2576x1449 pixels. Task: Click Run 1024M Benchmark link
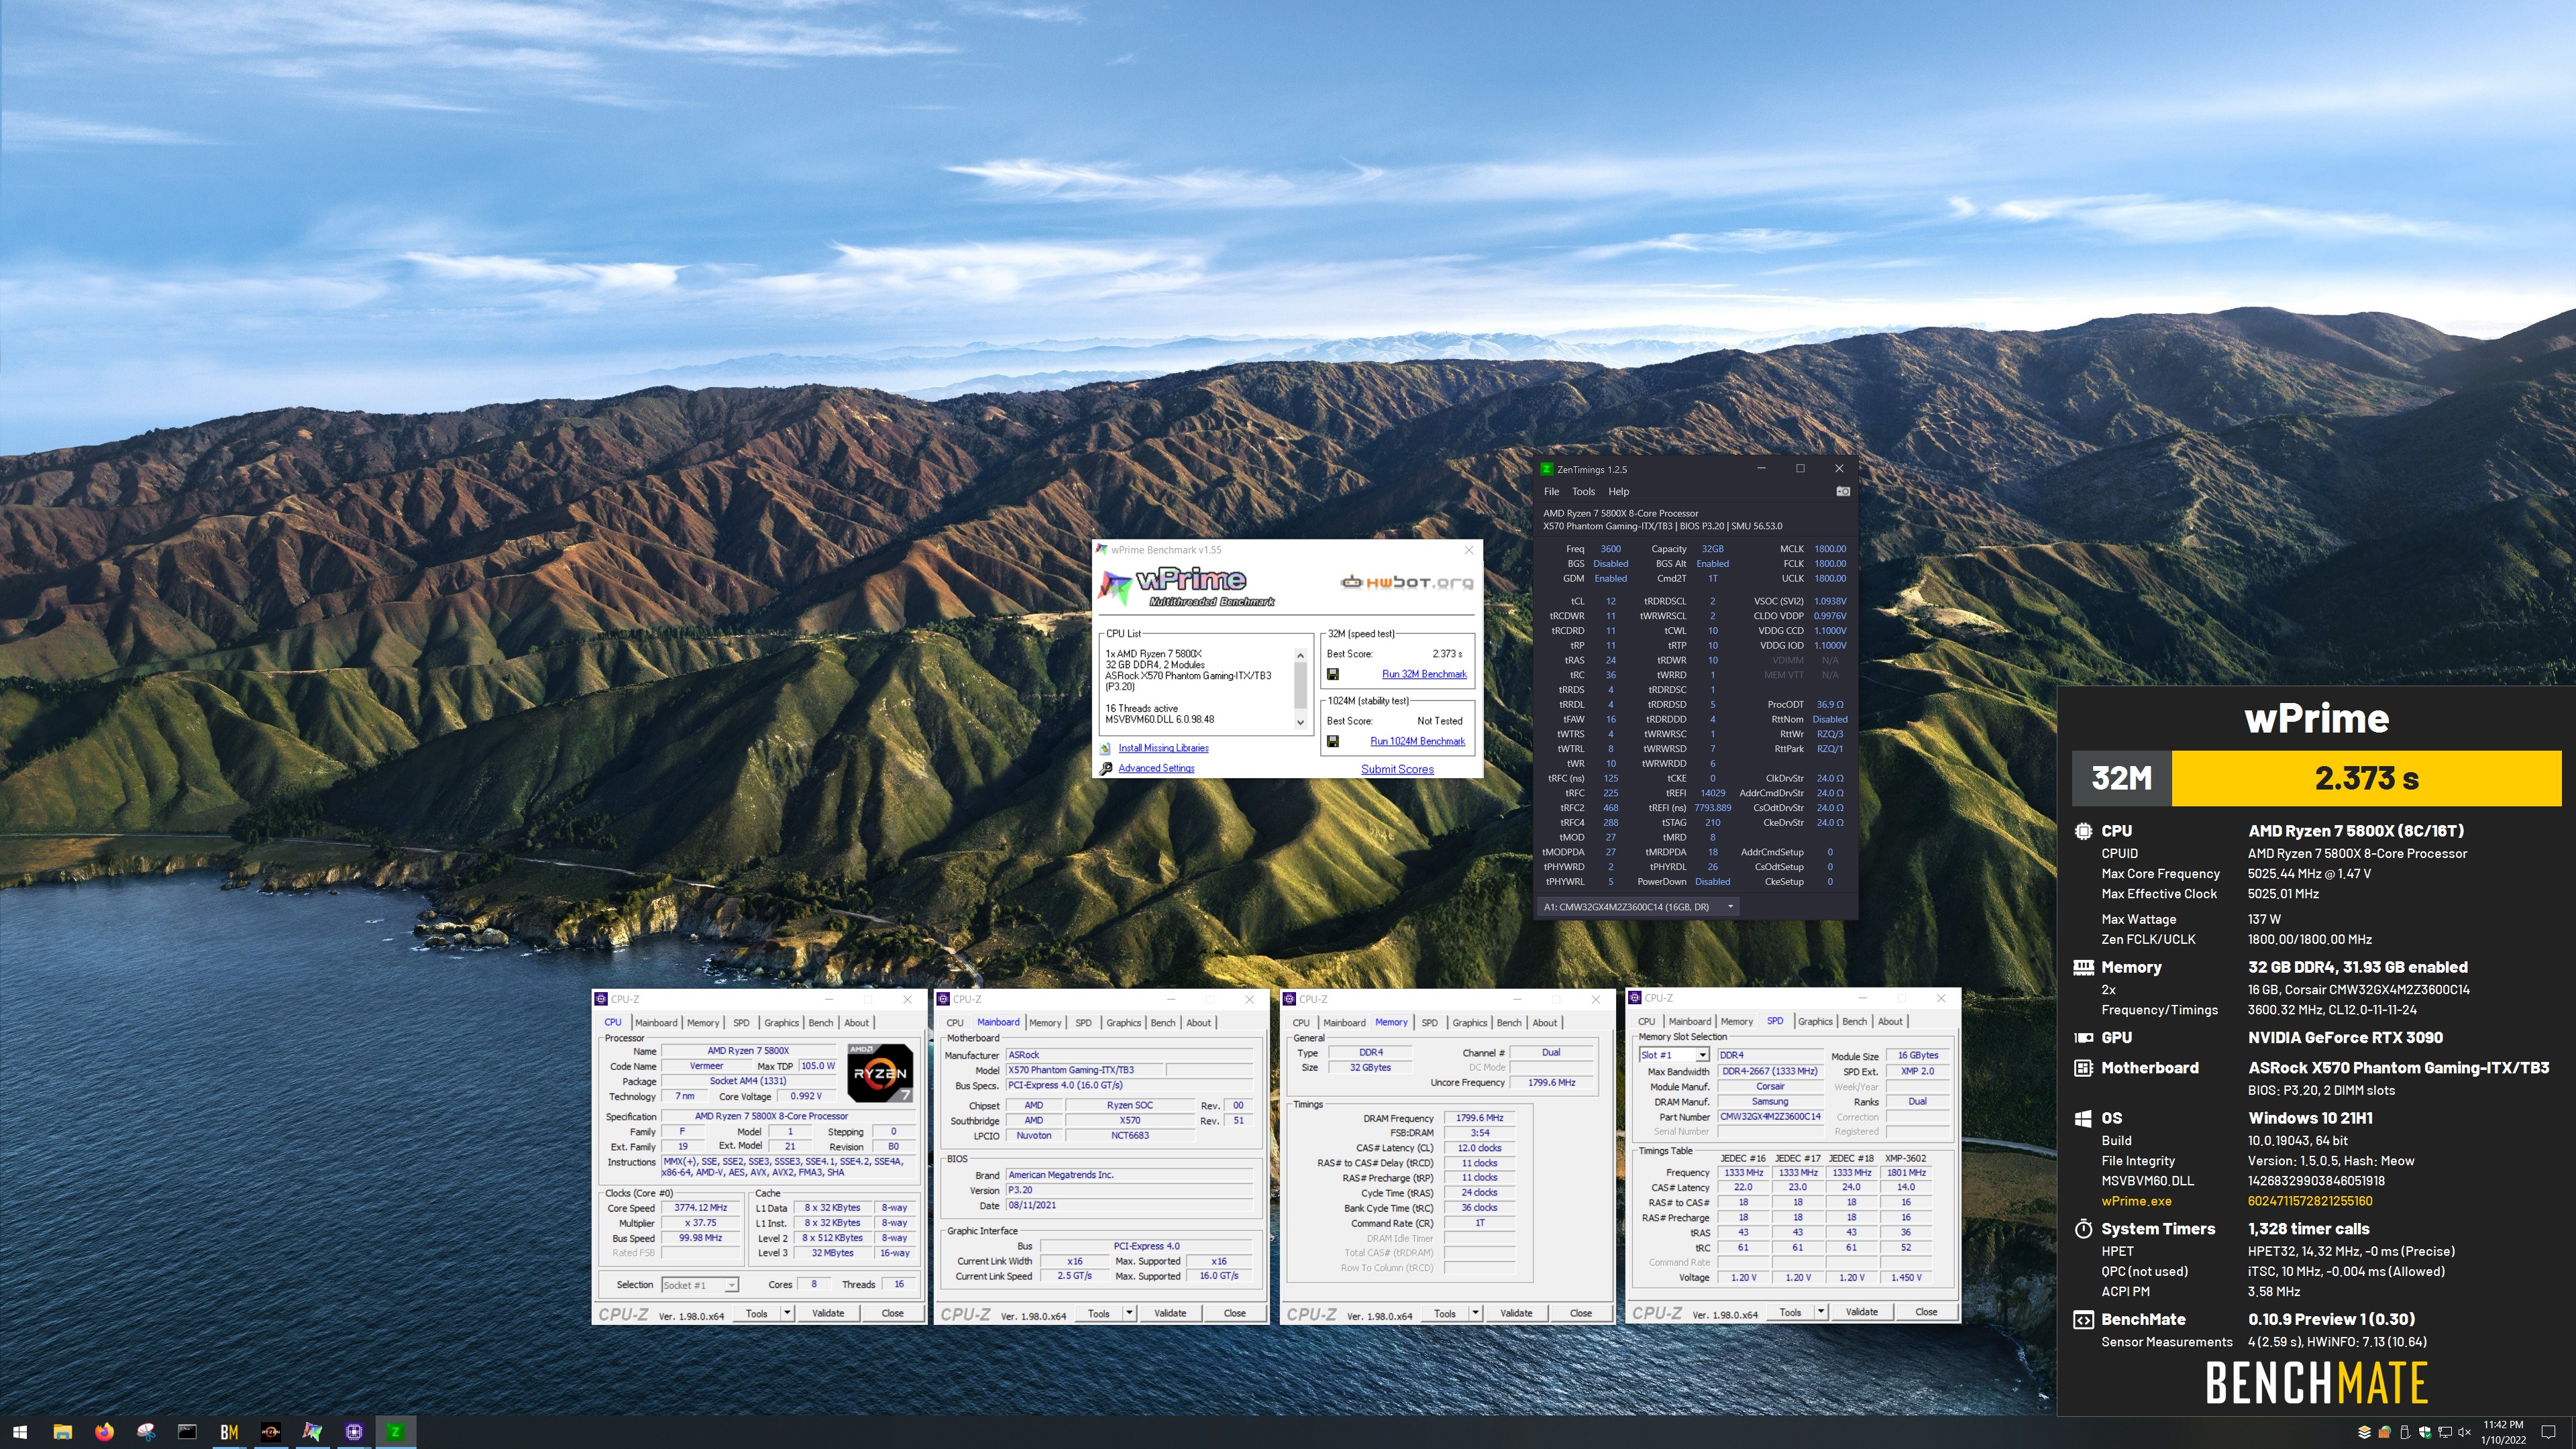tap(1417, 741)
